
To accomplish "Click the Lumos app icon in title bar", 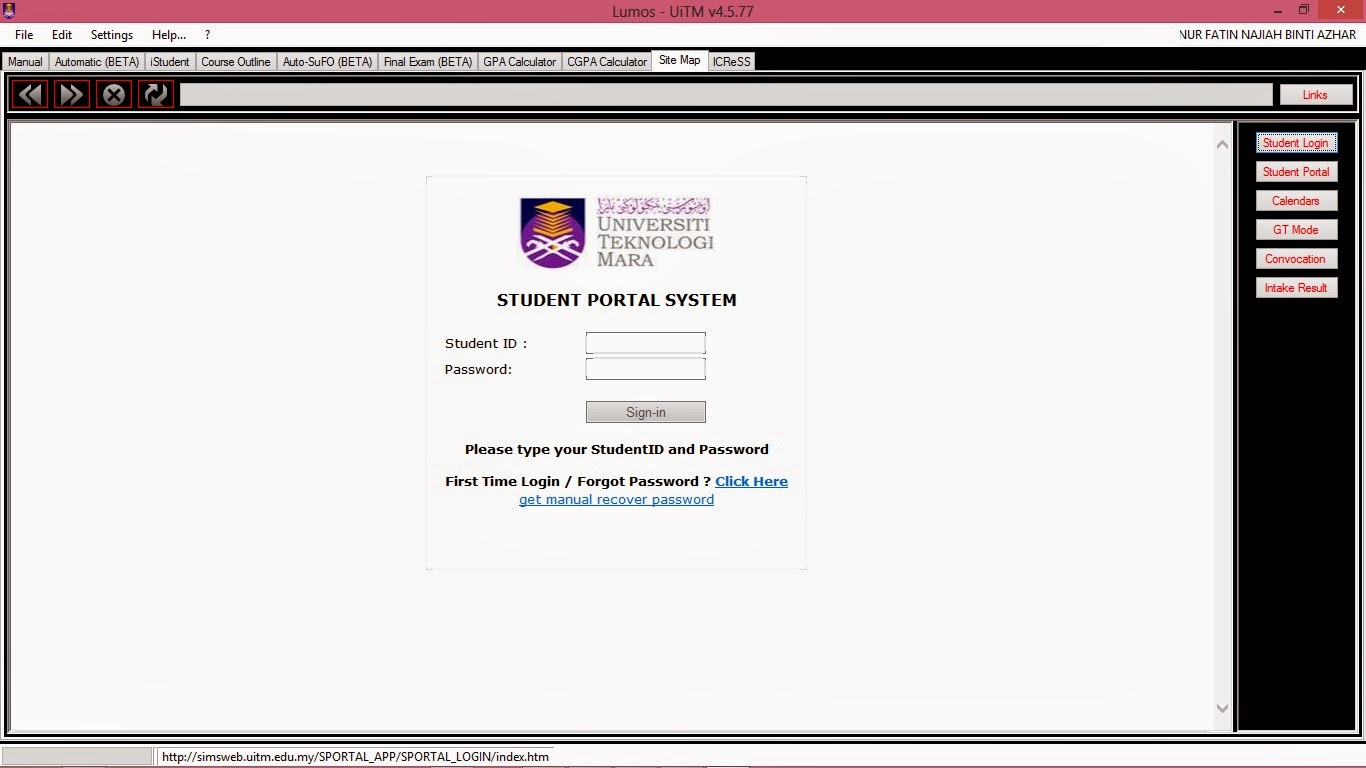I will point(10,11).
